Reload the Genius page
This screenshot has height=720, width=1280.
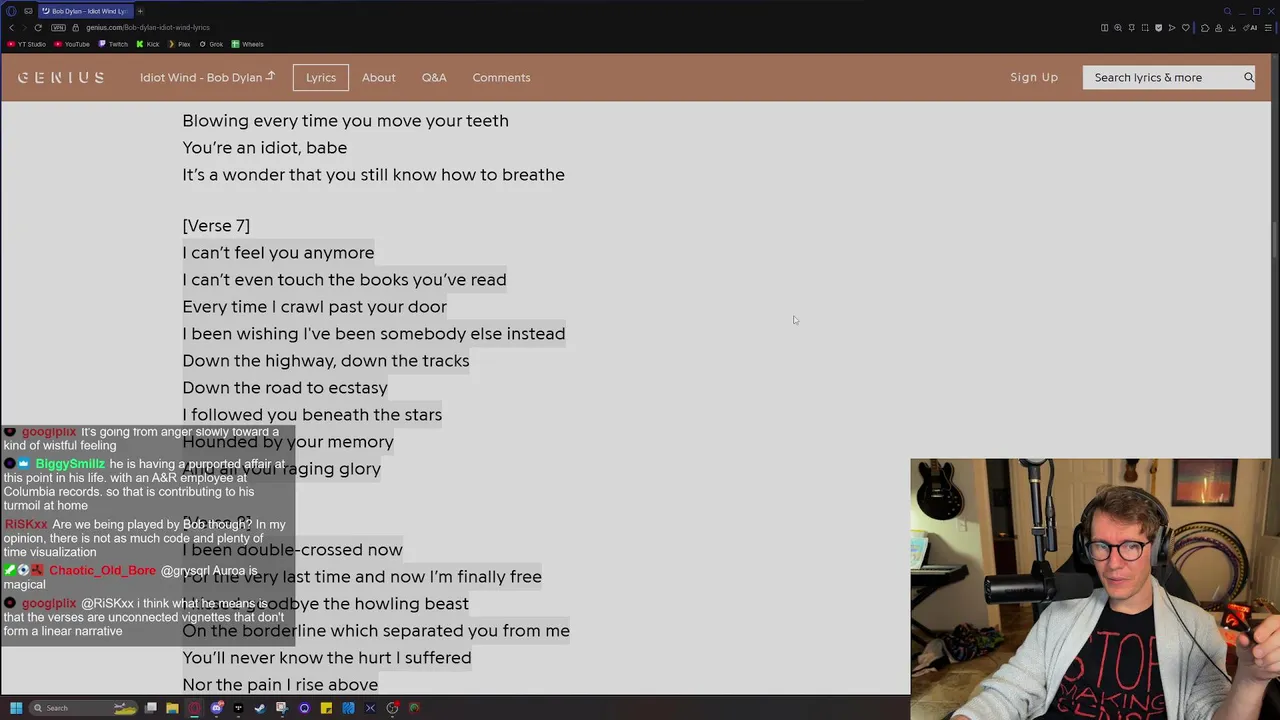38,27
